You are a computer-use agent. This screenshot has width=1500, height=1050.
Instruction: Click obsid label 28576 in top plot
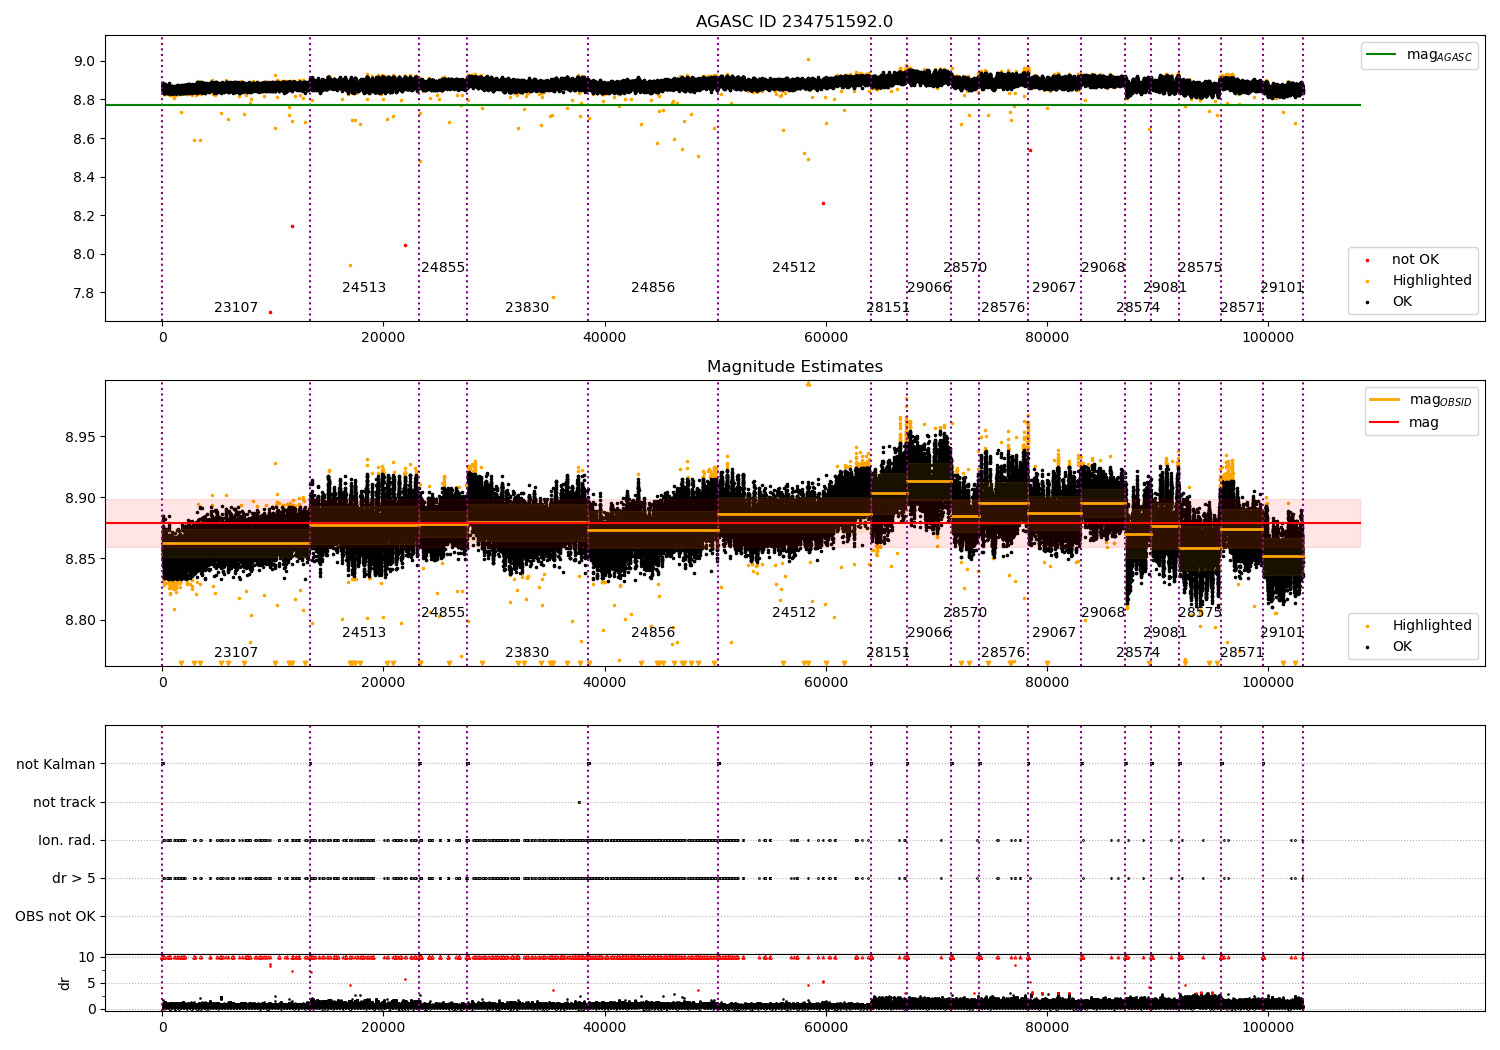pos(1003,308)
